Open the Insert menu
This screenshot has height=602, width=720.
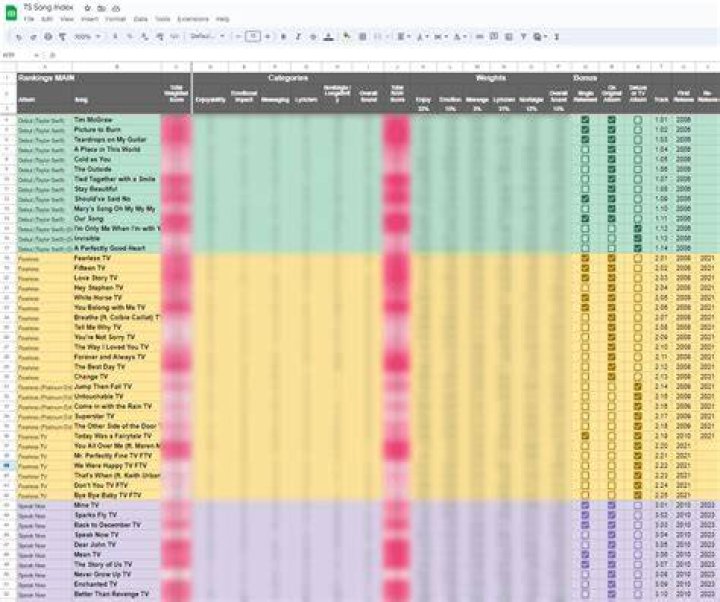(90, 19)
